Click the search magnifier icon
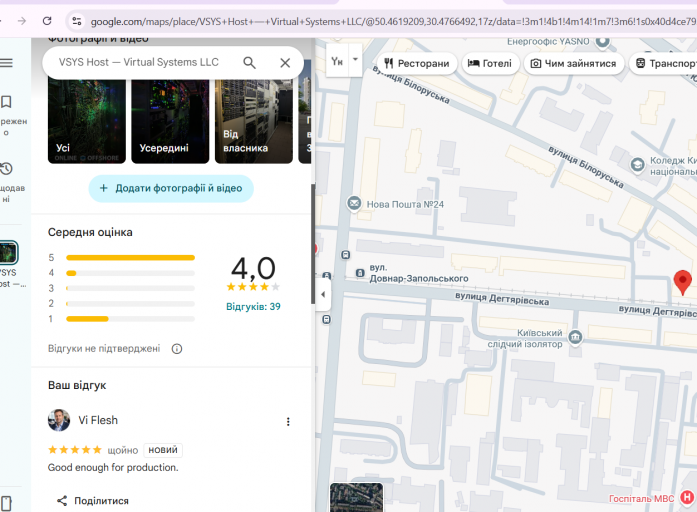The height and width of the screenshot is (512, 697). 249,63
